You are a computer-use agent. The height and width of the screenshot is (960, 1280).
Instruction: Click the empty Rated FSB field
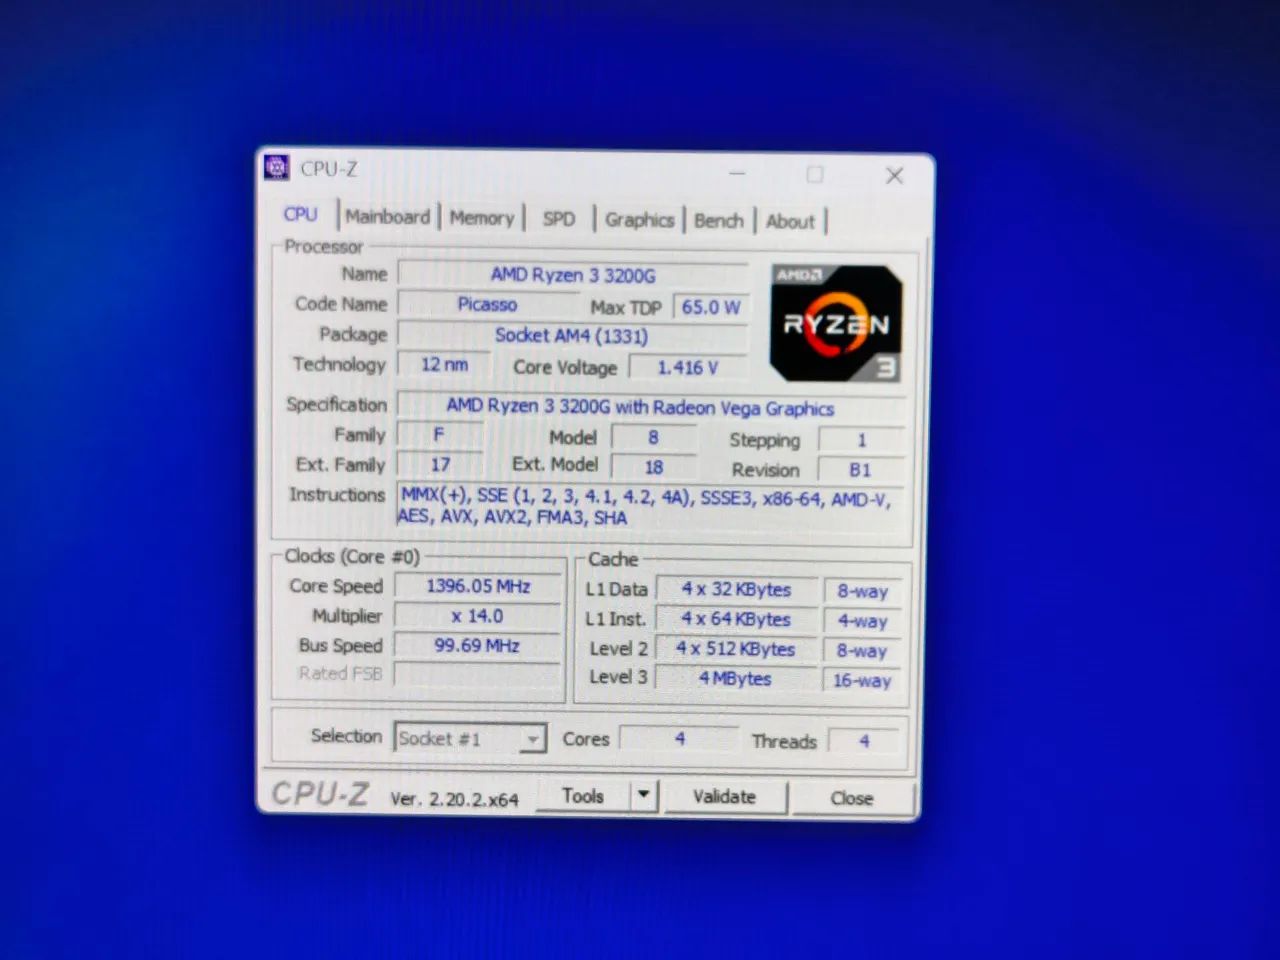pyautogui.click(x=478, y=675)
